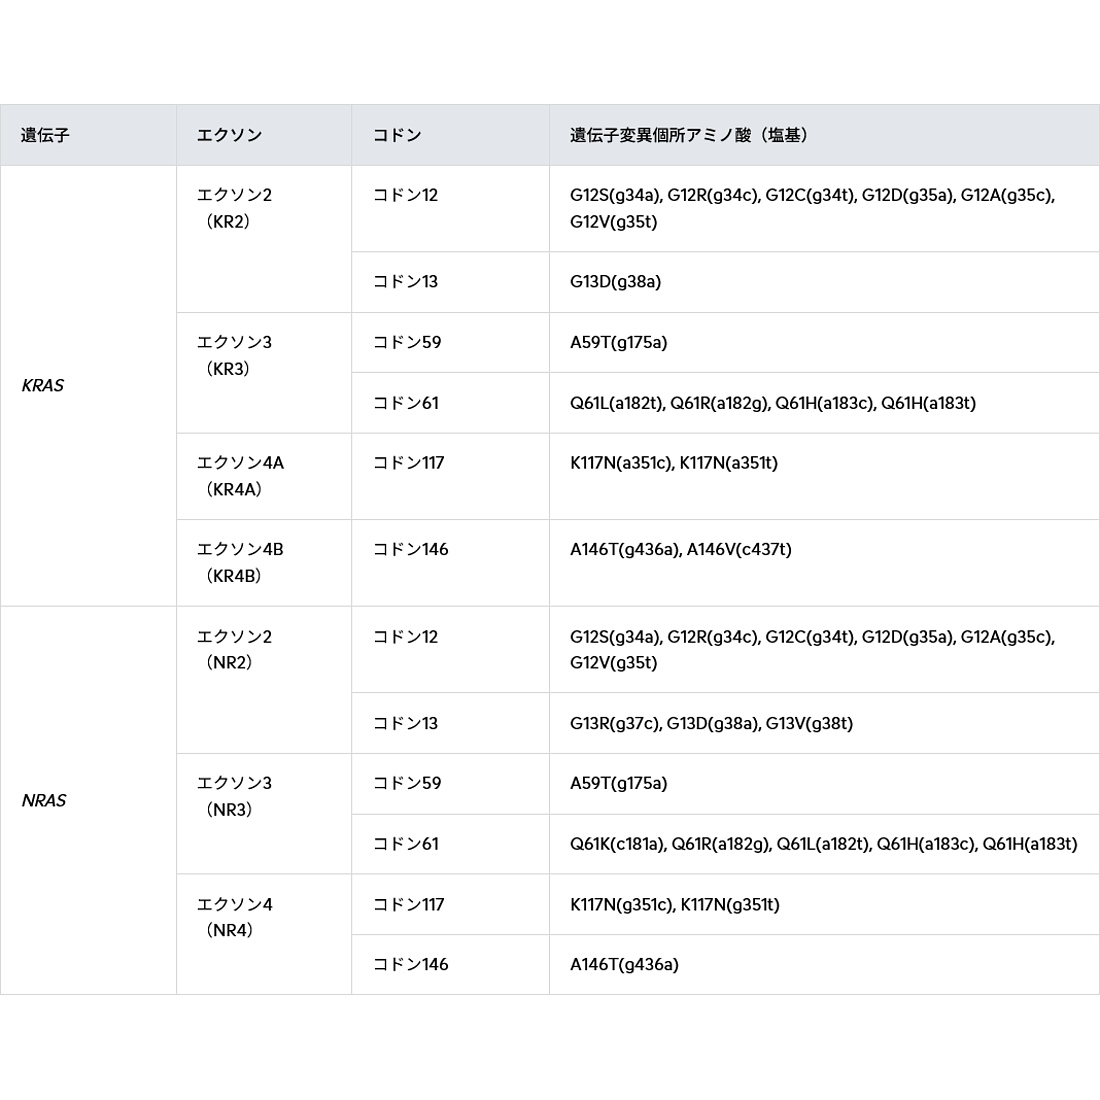Select the エクソン2（NR2） cell
Screen dimensions: 1100x1100
pyautogui.click(x=264, y=680)
